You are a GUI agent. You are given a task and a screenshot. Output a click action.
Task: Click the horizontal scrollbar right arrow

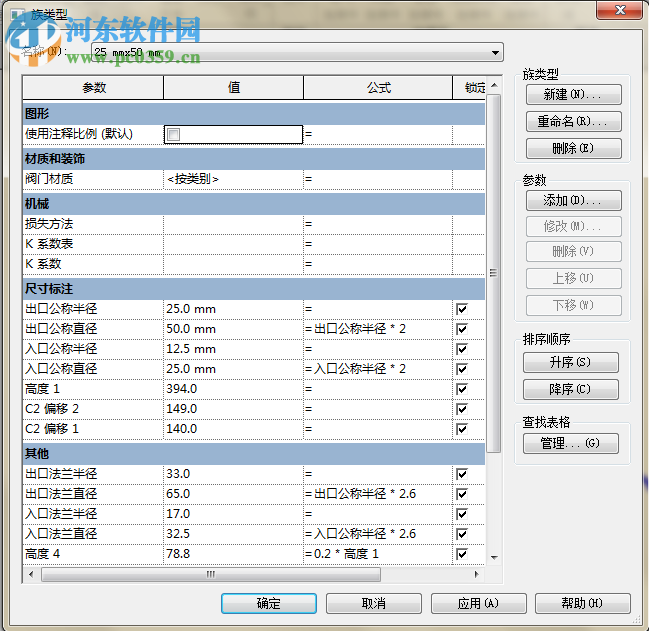tap(477, 574)
